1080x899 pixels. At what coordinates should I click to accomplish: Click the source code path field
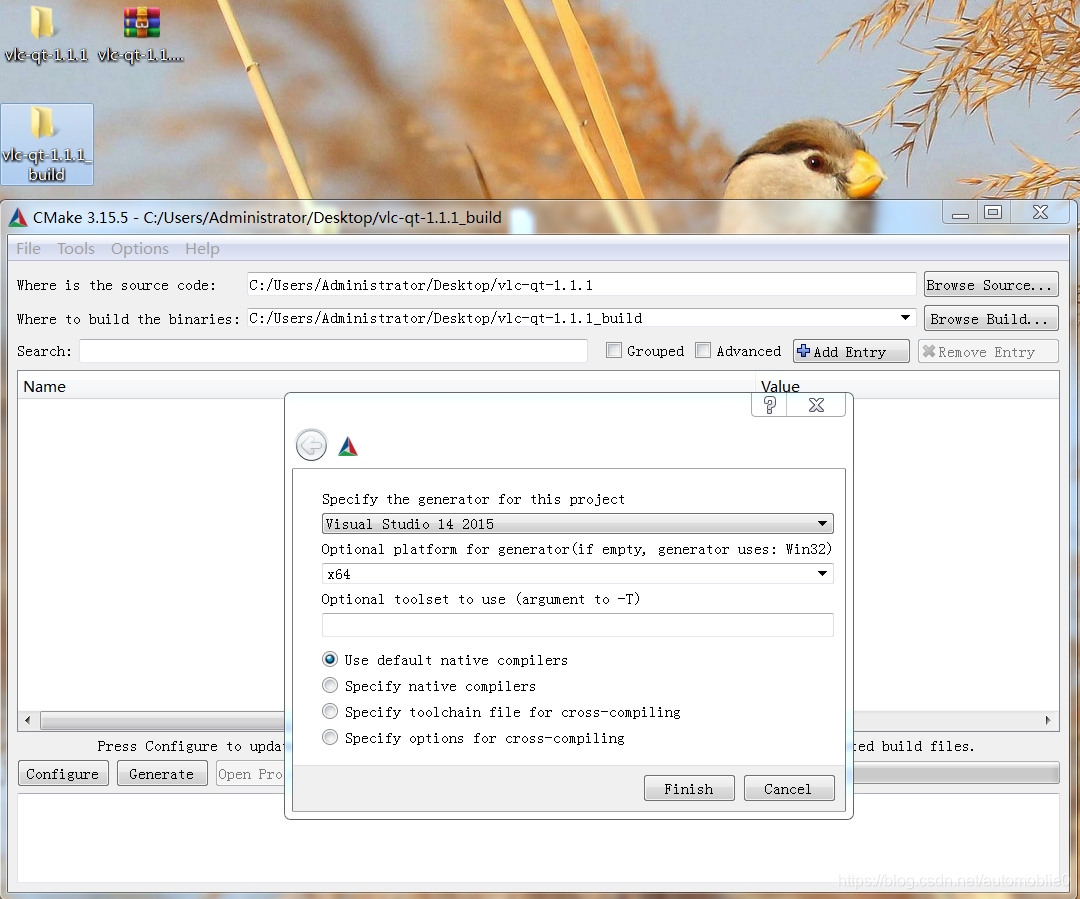(581, 285)
